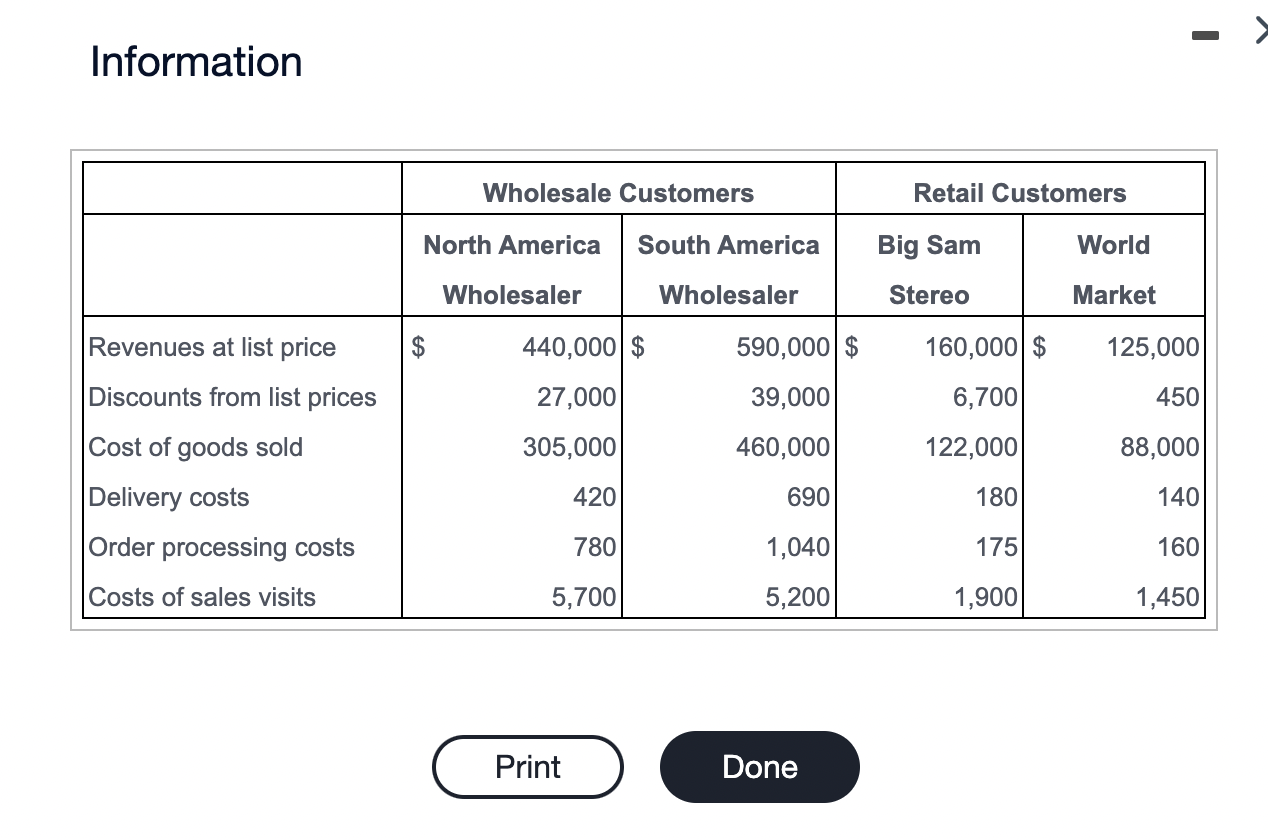Select the 440,000 revenue value
Image resolution: width=1268 pixels, height=840 pixels.
(x=570, y=347)
